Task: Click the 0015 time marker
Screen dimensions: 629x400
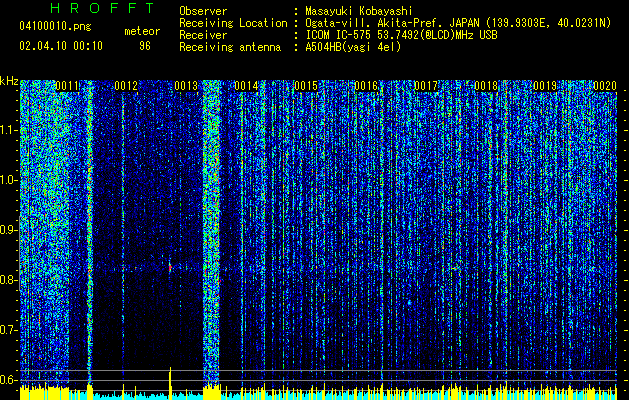Action: coord(306,86)
